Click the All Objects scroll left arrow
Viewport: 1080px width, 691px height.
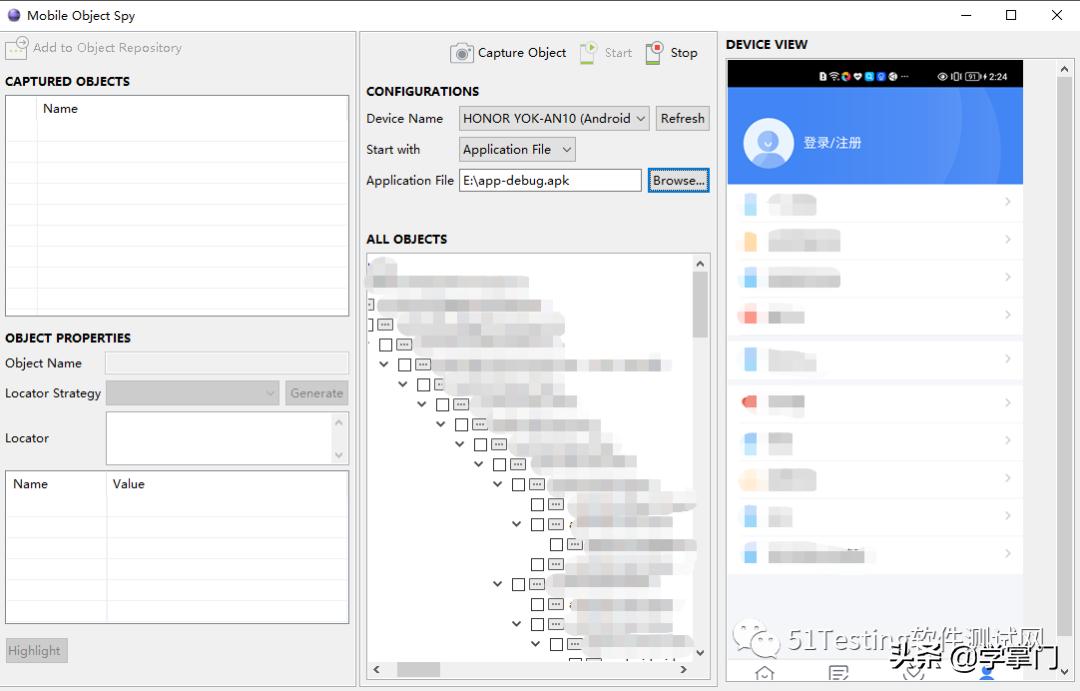[x=376, y=669]
